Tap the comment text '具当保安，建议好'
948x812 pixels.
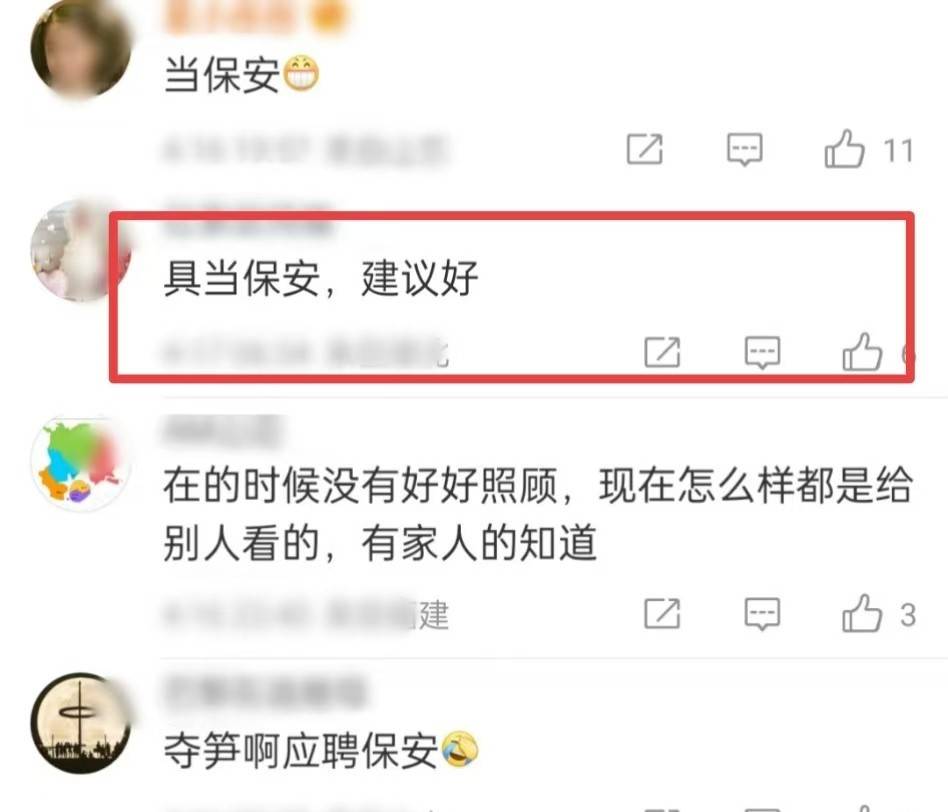(x=321, y=279)
